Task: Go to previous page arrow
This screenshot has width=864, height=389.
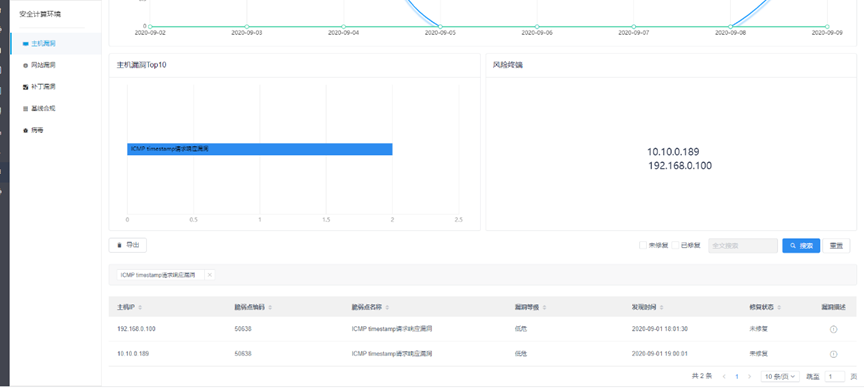Action: point(724,376)
